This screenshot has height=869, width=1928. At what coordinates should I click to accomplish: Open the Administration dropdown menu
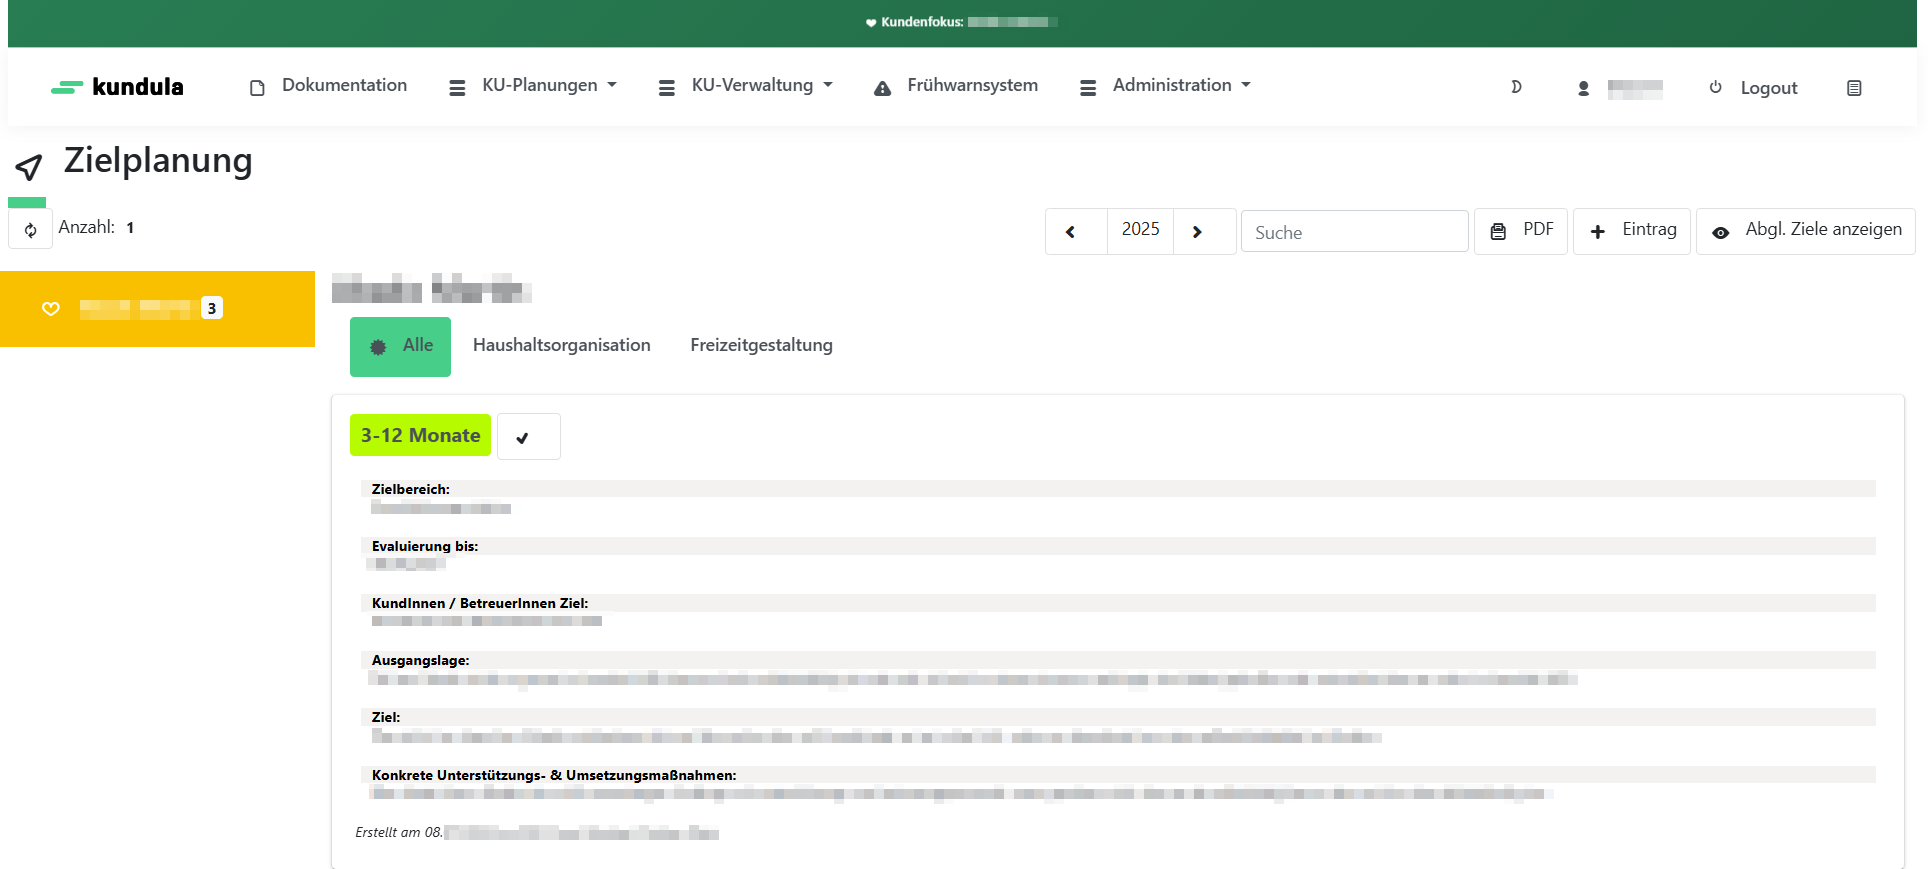click(1166, 86)
